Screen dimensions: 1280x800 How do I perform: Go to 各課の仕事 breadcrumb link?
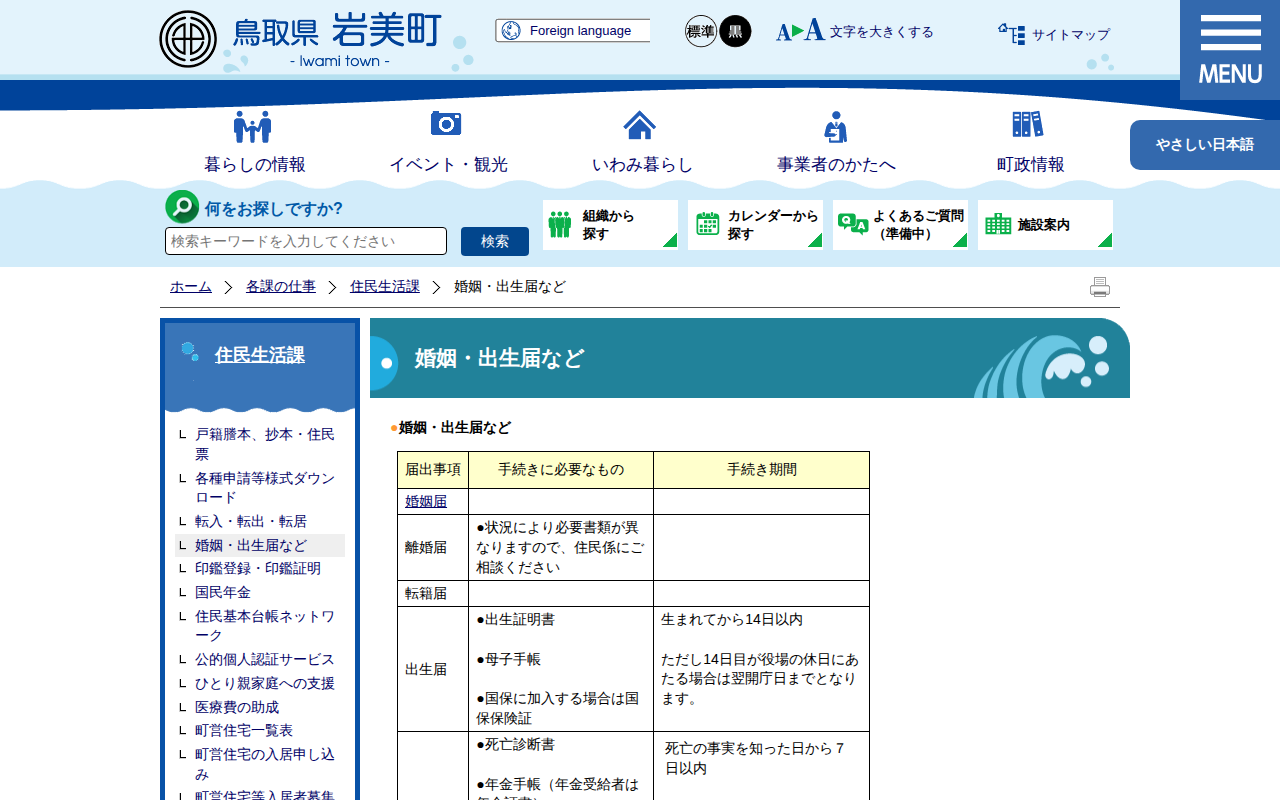[x=281, y=287]
